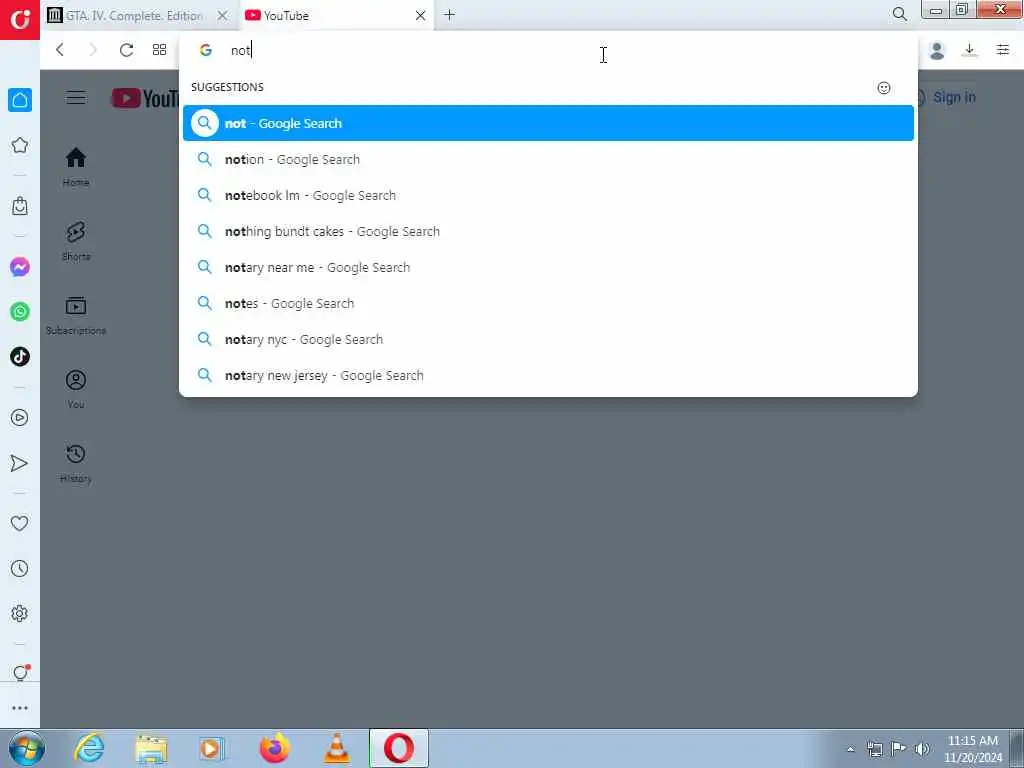Open the heart Pinboards icon
Screen dimensions: 1024x768
pyautogui.click(x=20, y=523)
